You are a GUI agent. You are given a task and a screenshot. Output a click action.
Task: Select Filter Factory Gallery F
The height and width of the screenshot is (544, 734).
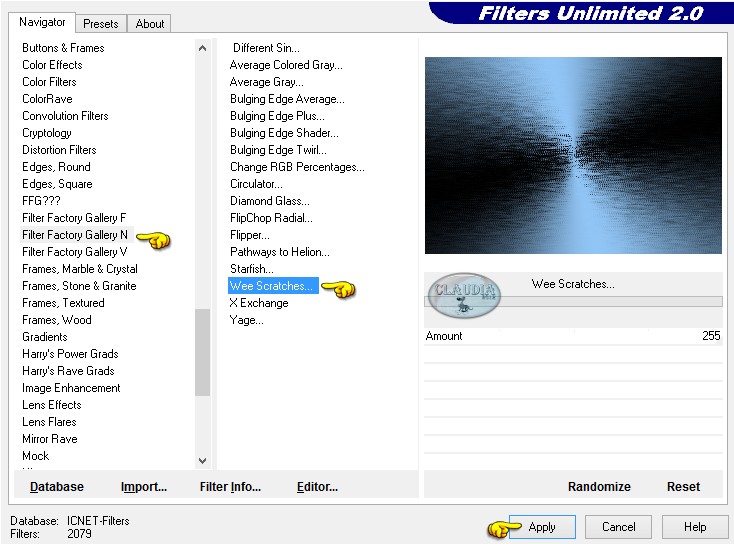(x=74, y=218)
